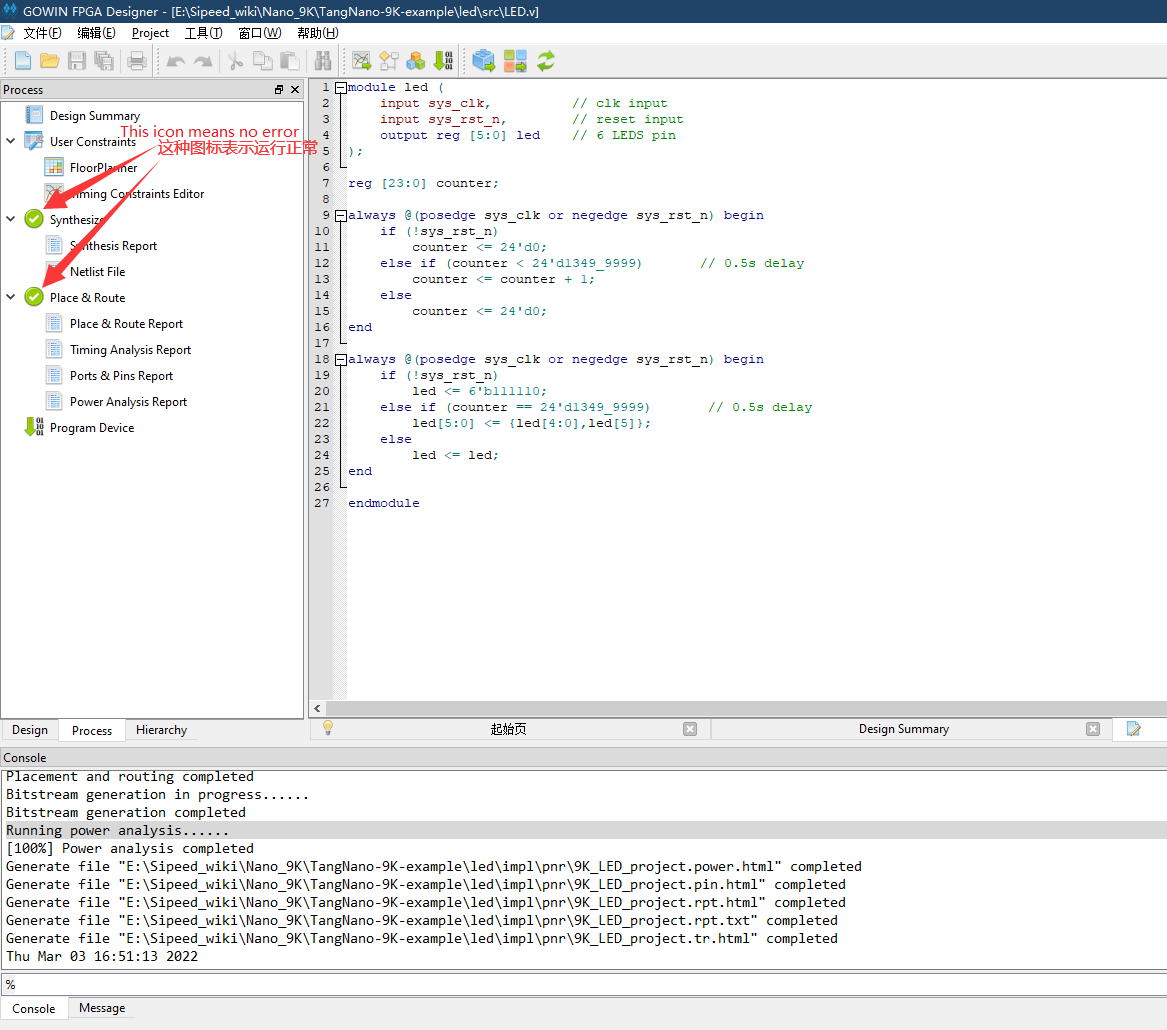
Task: Click the green Run All refresh icon
Action: tap(546, 61)
